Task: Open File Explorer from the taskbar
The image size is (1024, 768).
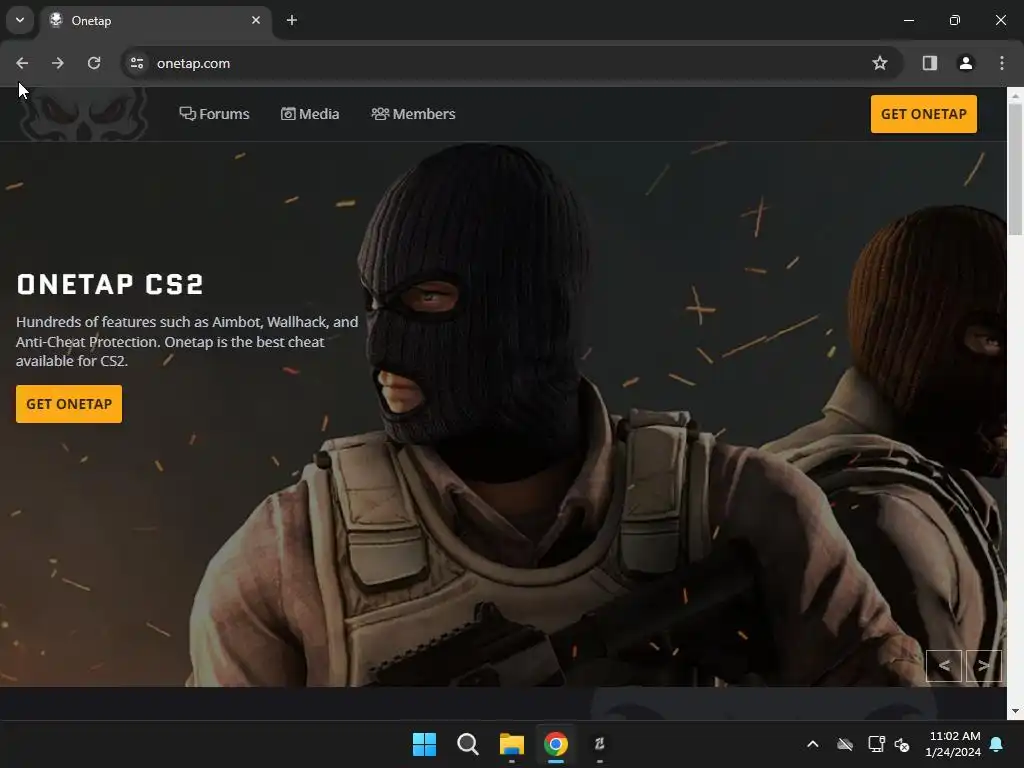Action: pyautogui.click(x=511, y=744)
